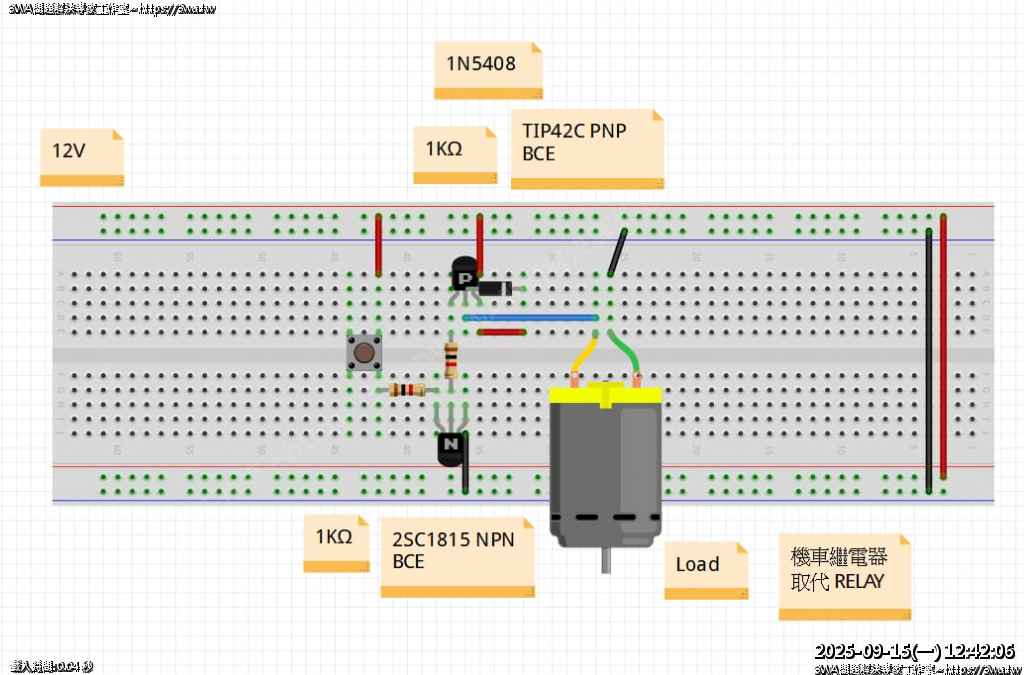The width and height of the screenshot is (1024, 675).
Task: Click the watermark URL at top left
Action: point(111,9)
